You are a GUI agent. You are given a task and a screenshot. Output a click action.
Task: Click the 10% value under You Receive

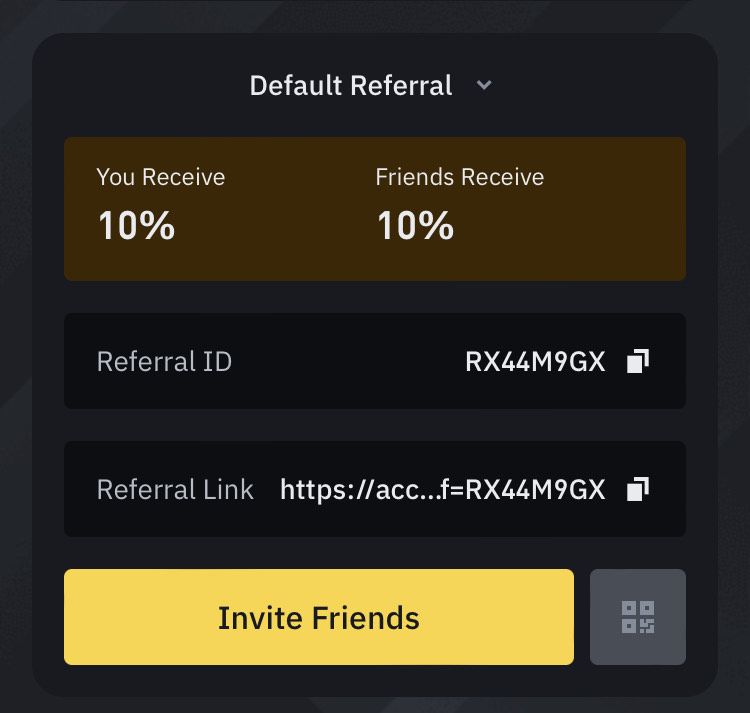pyautogui.click(x=136, y=226)
